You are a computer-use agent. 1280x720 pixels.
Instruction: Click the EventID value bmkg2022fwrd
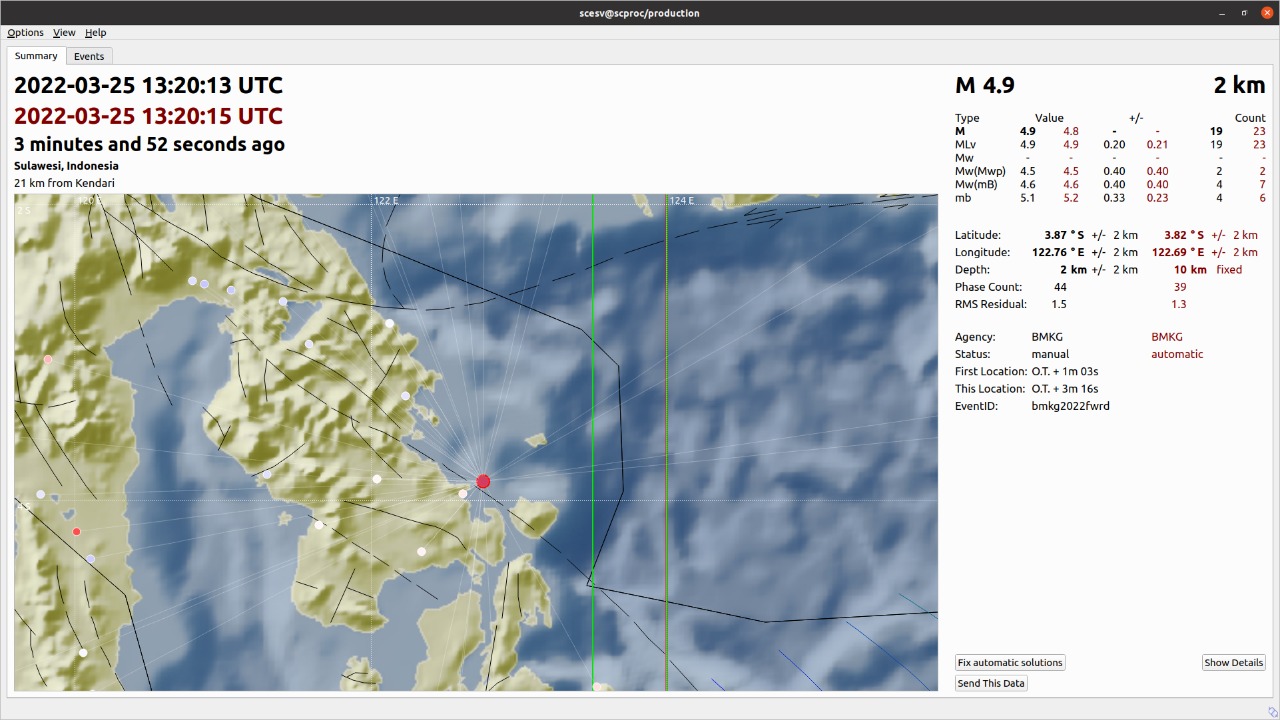point(1070,406)
